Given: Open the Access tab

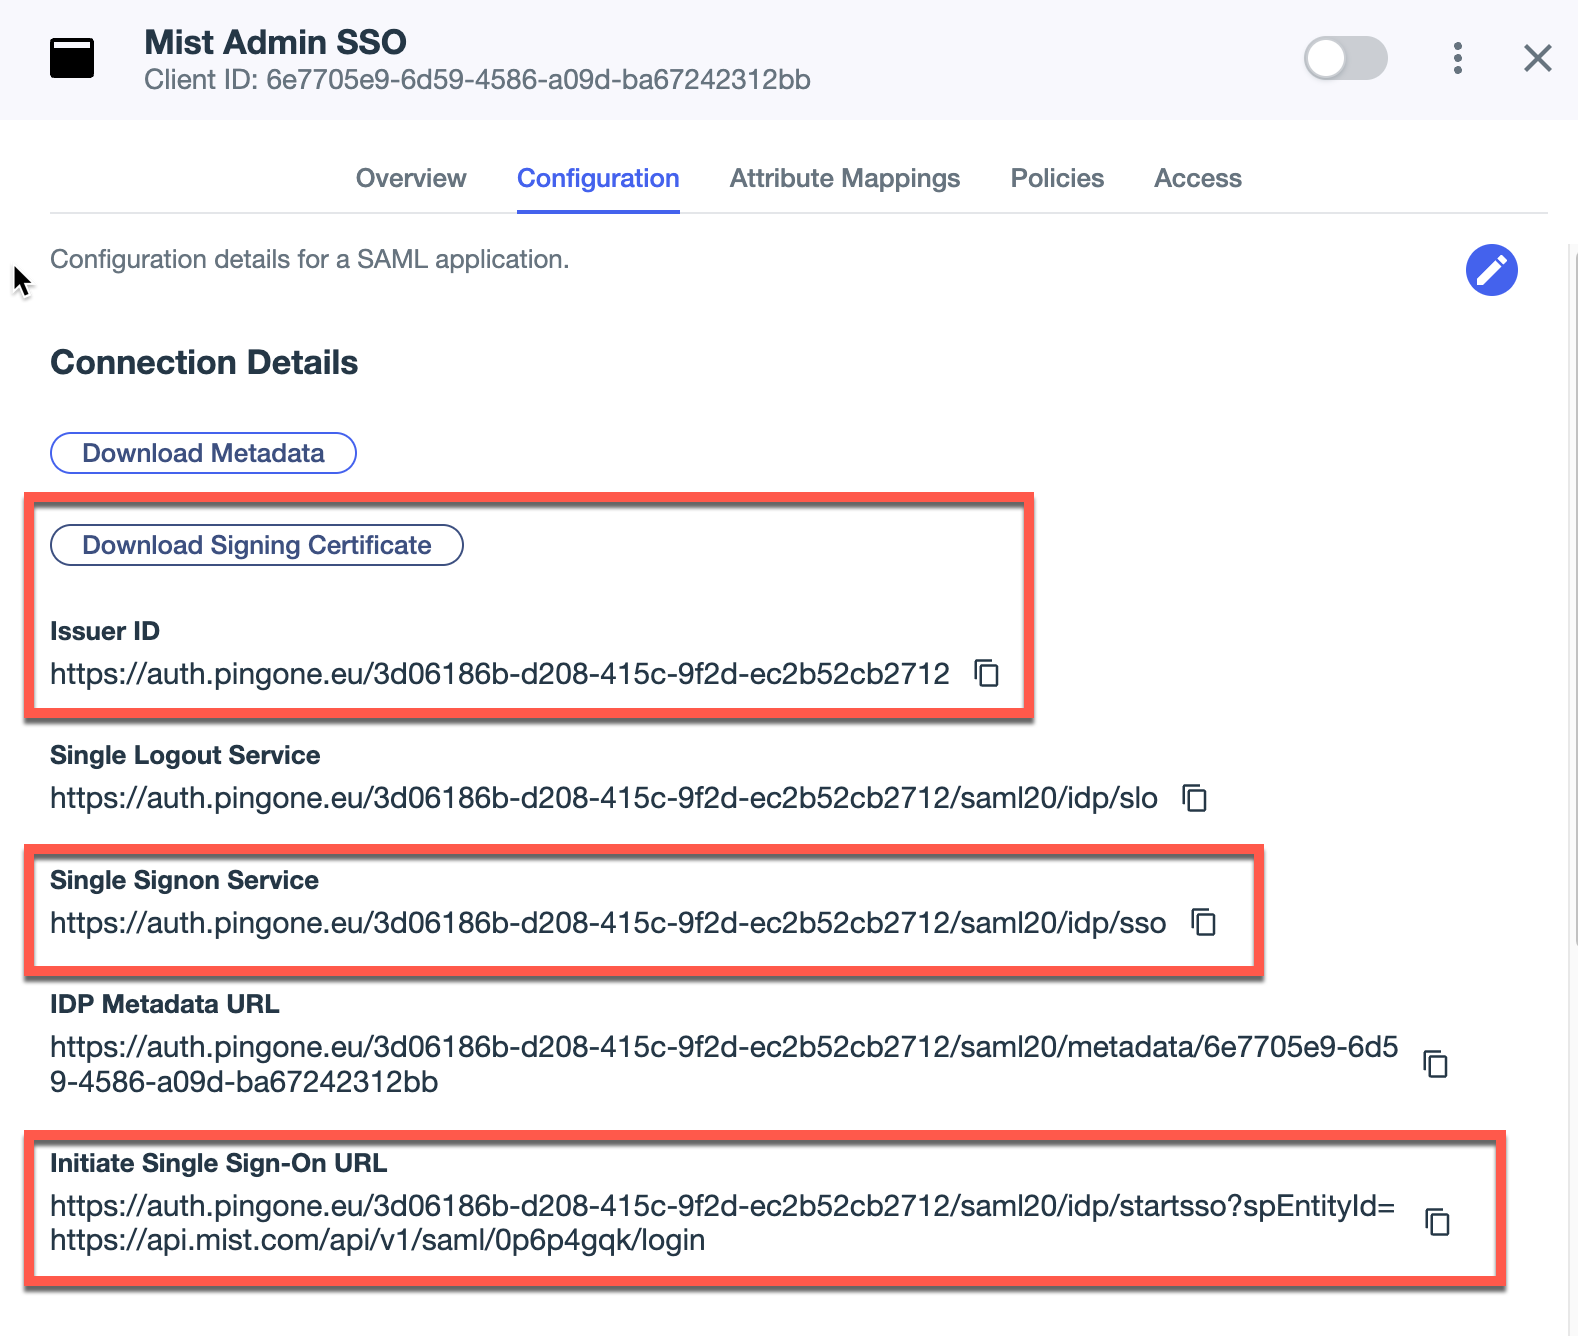Looking at the screenshot, I should (1197, 178).
